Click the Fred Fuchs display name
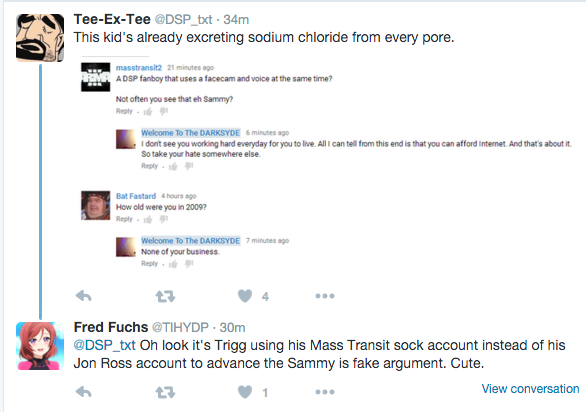This screenshot has height=412, width=586. tap(111, 327)
